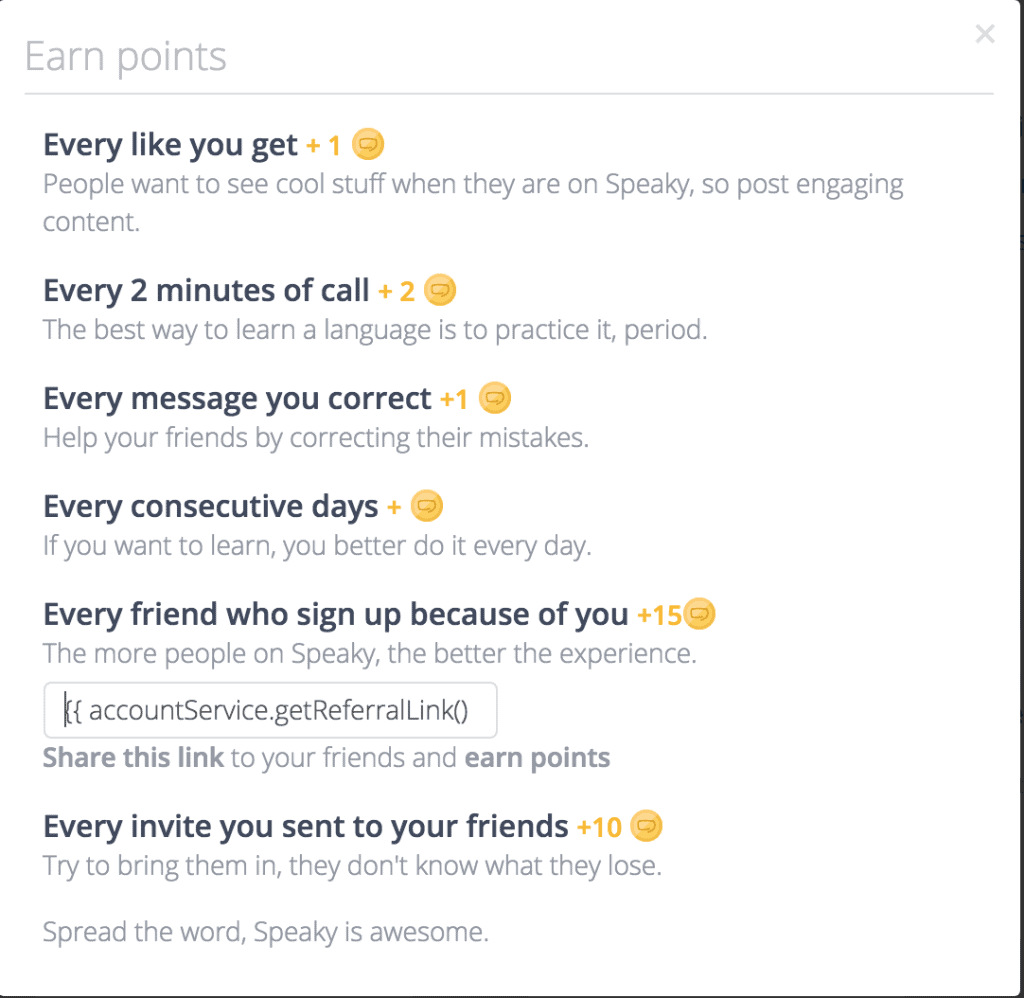Image resolution: width=1024 pixels, height=998 pixels.
Task: Click the coin icon next to 'Every like you get'
Action: [x=368, y=144]
